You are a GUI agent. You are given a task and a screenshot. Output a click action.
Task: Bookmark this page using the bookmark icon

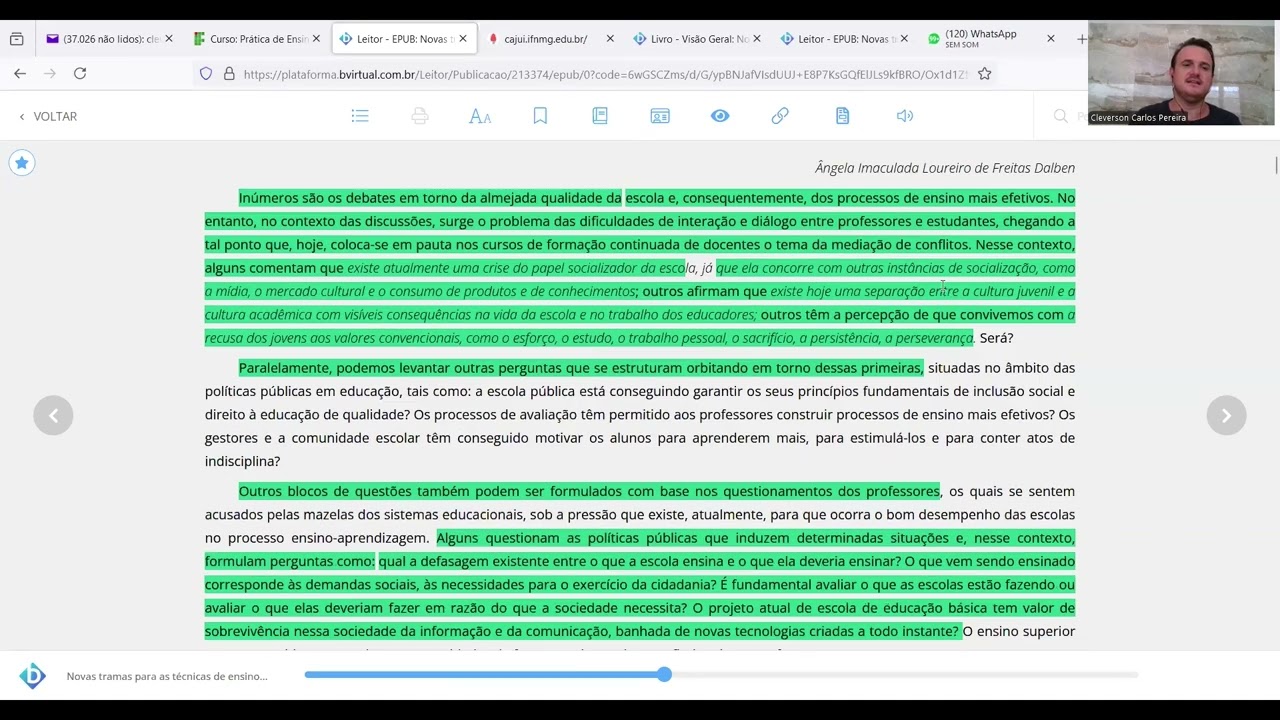[x=540, y=116]
